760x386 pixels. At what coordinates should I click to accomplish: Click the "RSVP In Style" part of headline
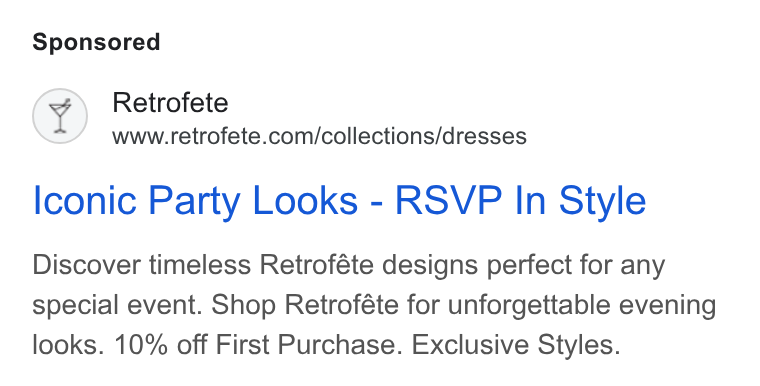click(x=521, y=200)
